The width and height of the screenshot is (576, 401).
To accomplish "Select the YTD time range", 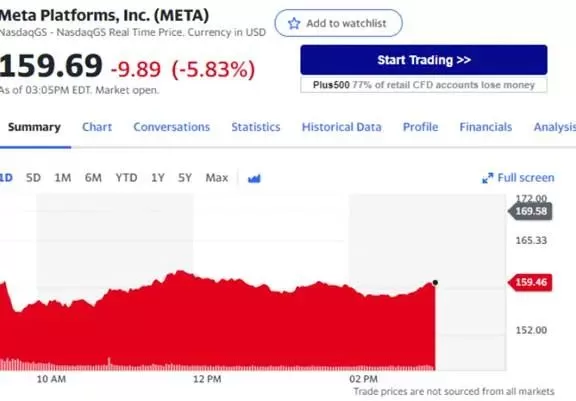I will [x=126, y=178].
